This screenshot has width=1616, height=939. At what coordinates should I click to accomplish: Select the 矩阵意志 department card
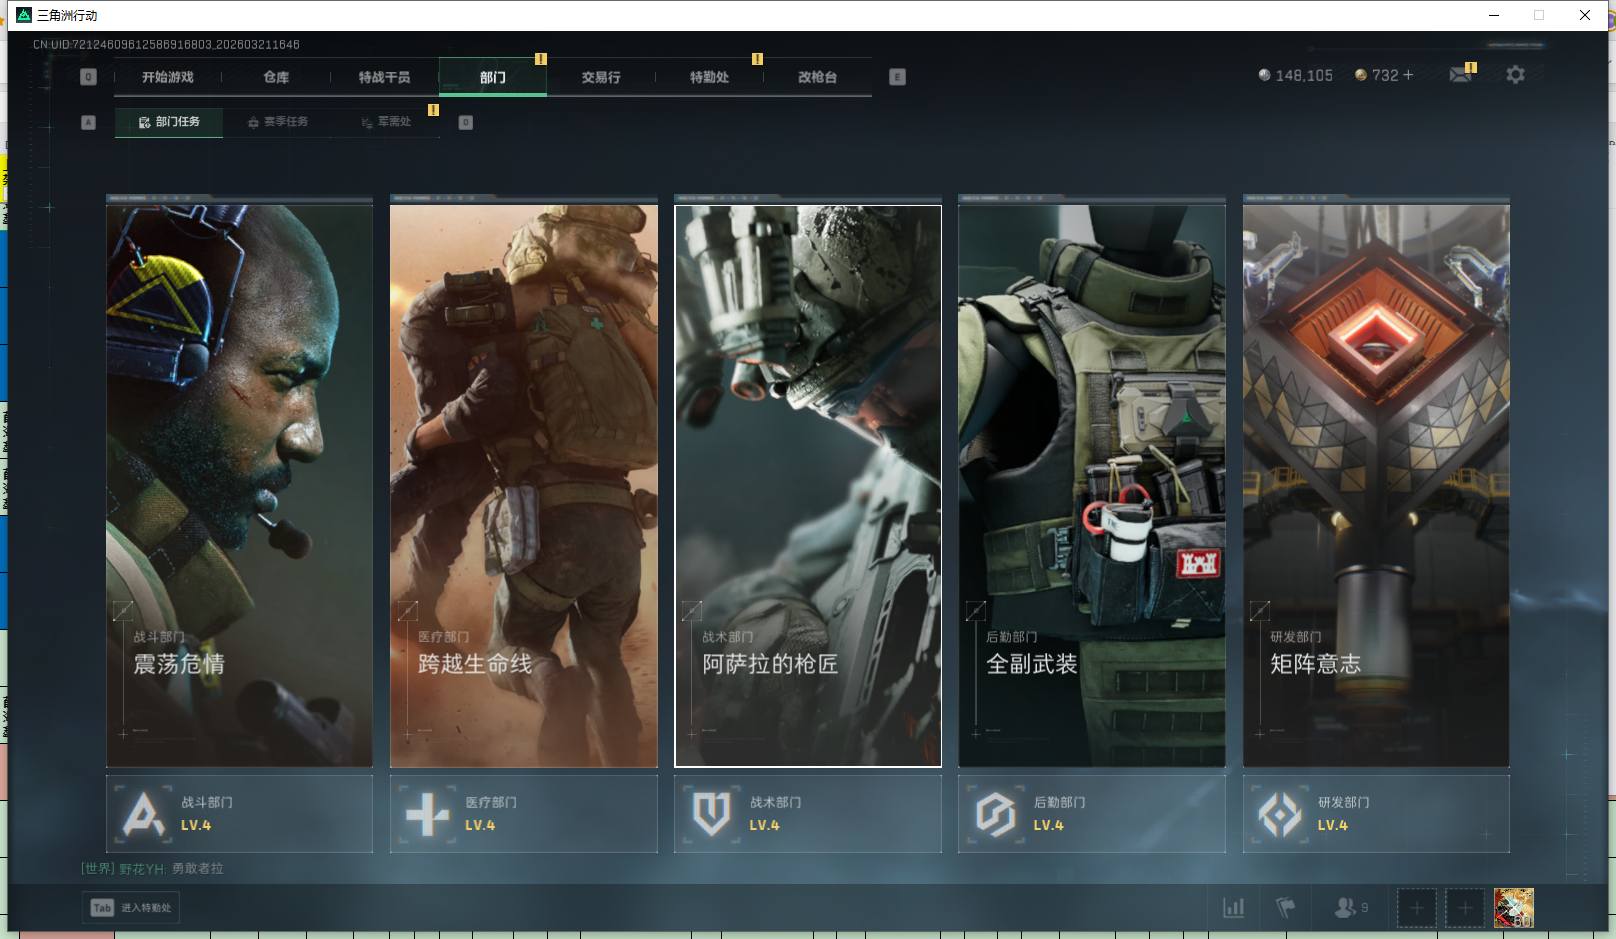click(x=1375, y=485)
